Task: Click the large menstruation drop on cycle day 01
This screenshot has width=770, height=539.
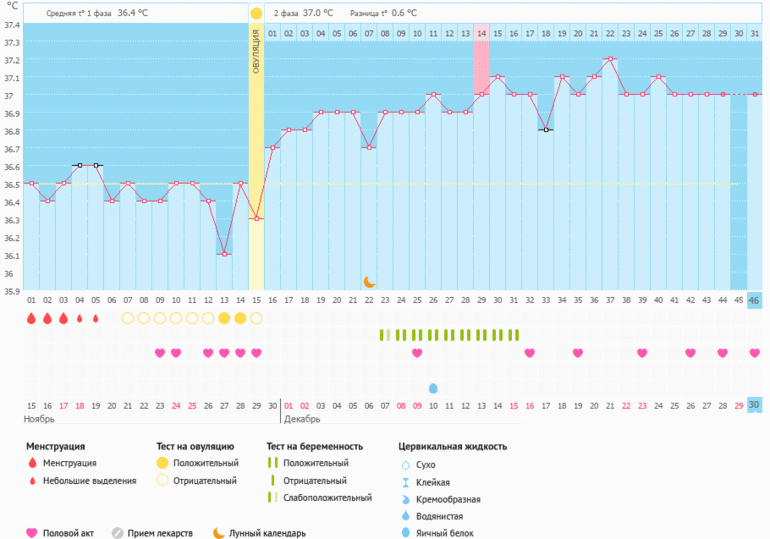Action: click(31, 318)
